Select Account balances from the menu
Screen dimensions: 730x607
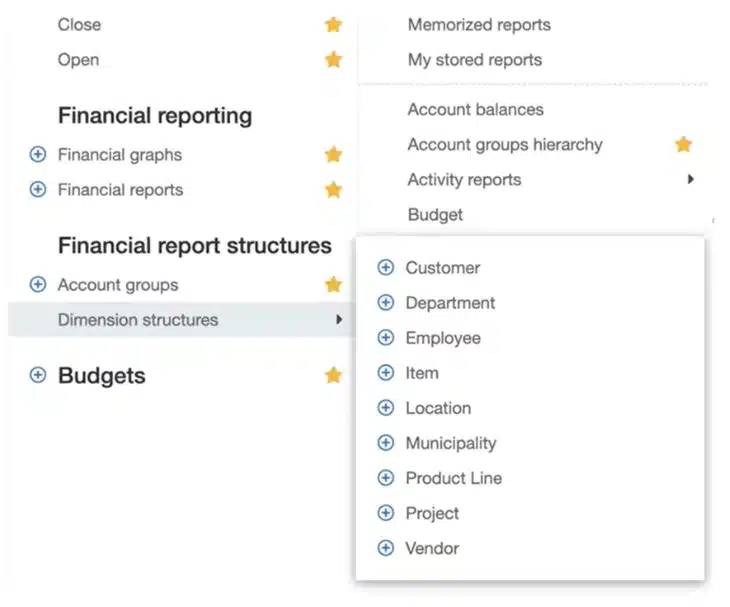[475, 110]
